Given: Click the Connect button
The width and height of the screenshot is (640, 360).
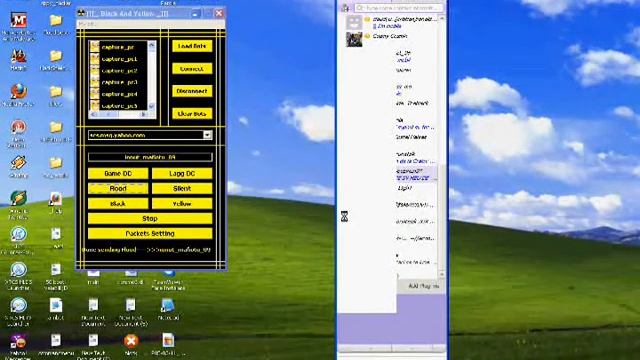Looking at the screenshot, I should click(192, 69).
